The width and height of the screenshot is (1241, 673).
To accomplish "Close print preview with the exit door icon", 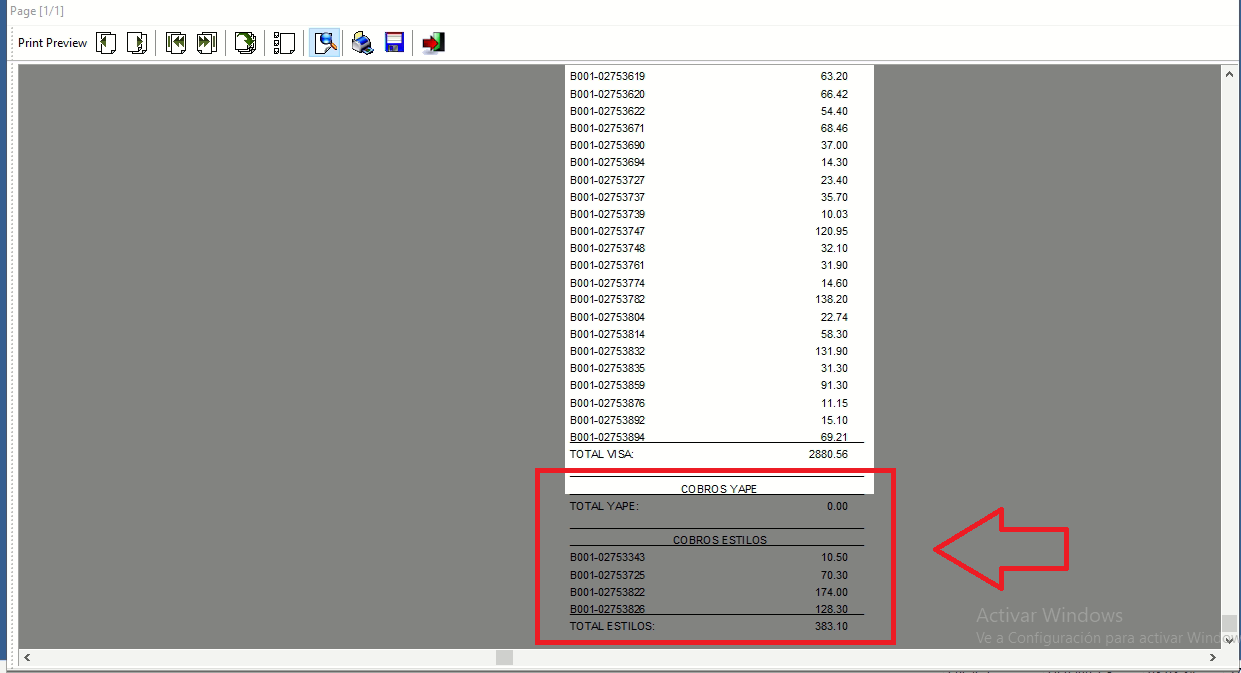I will coord(433,43).
